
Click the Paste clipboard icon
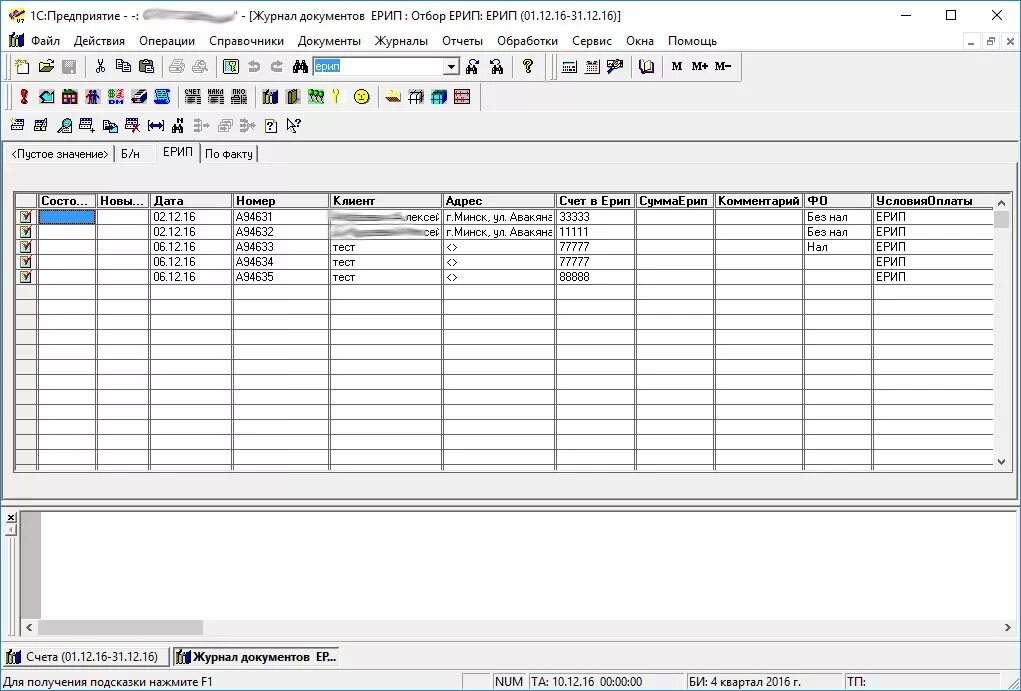(147, 66)
